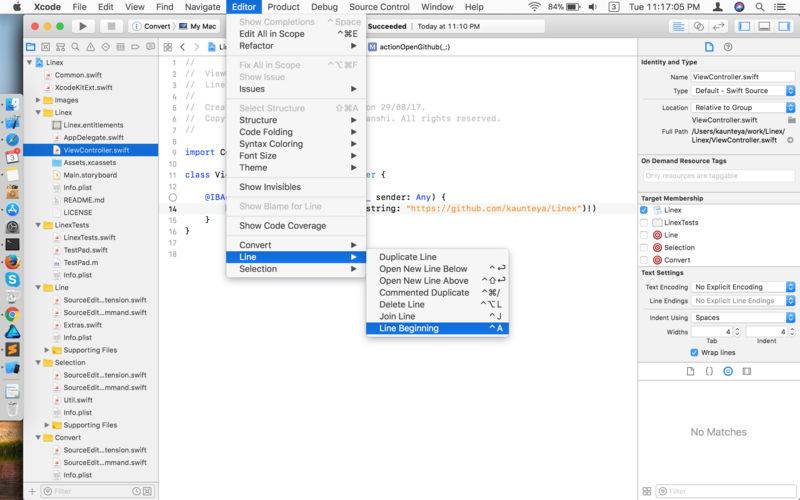Click the Convert scheme selector in toolbar
Screen dimensions: 800x500
(152, 27)
